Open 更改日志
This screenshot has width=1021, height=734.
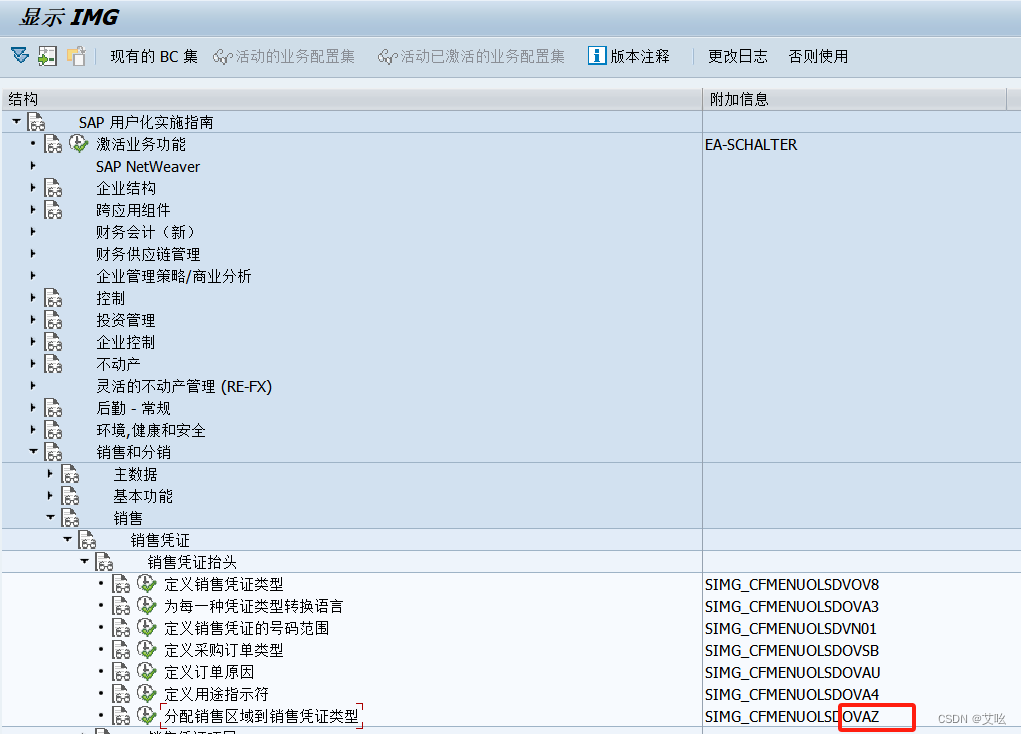[738, 57]
